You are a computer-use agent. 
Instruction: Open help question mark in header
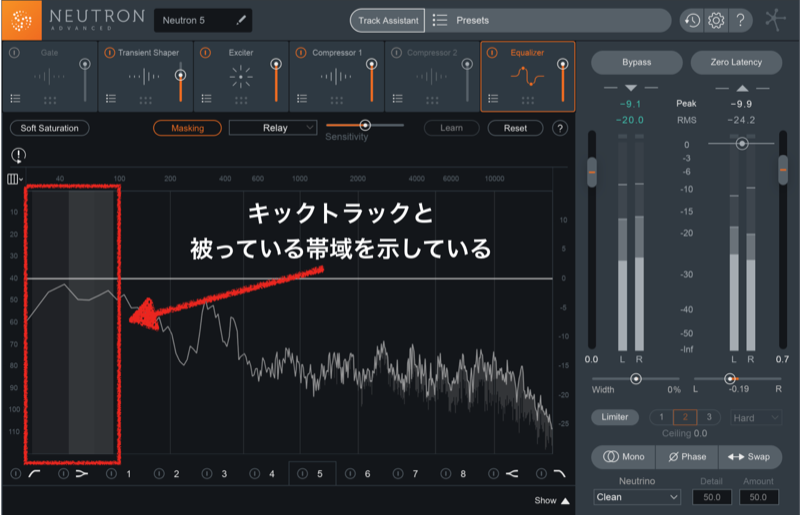(x=740, y=20)
